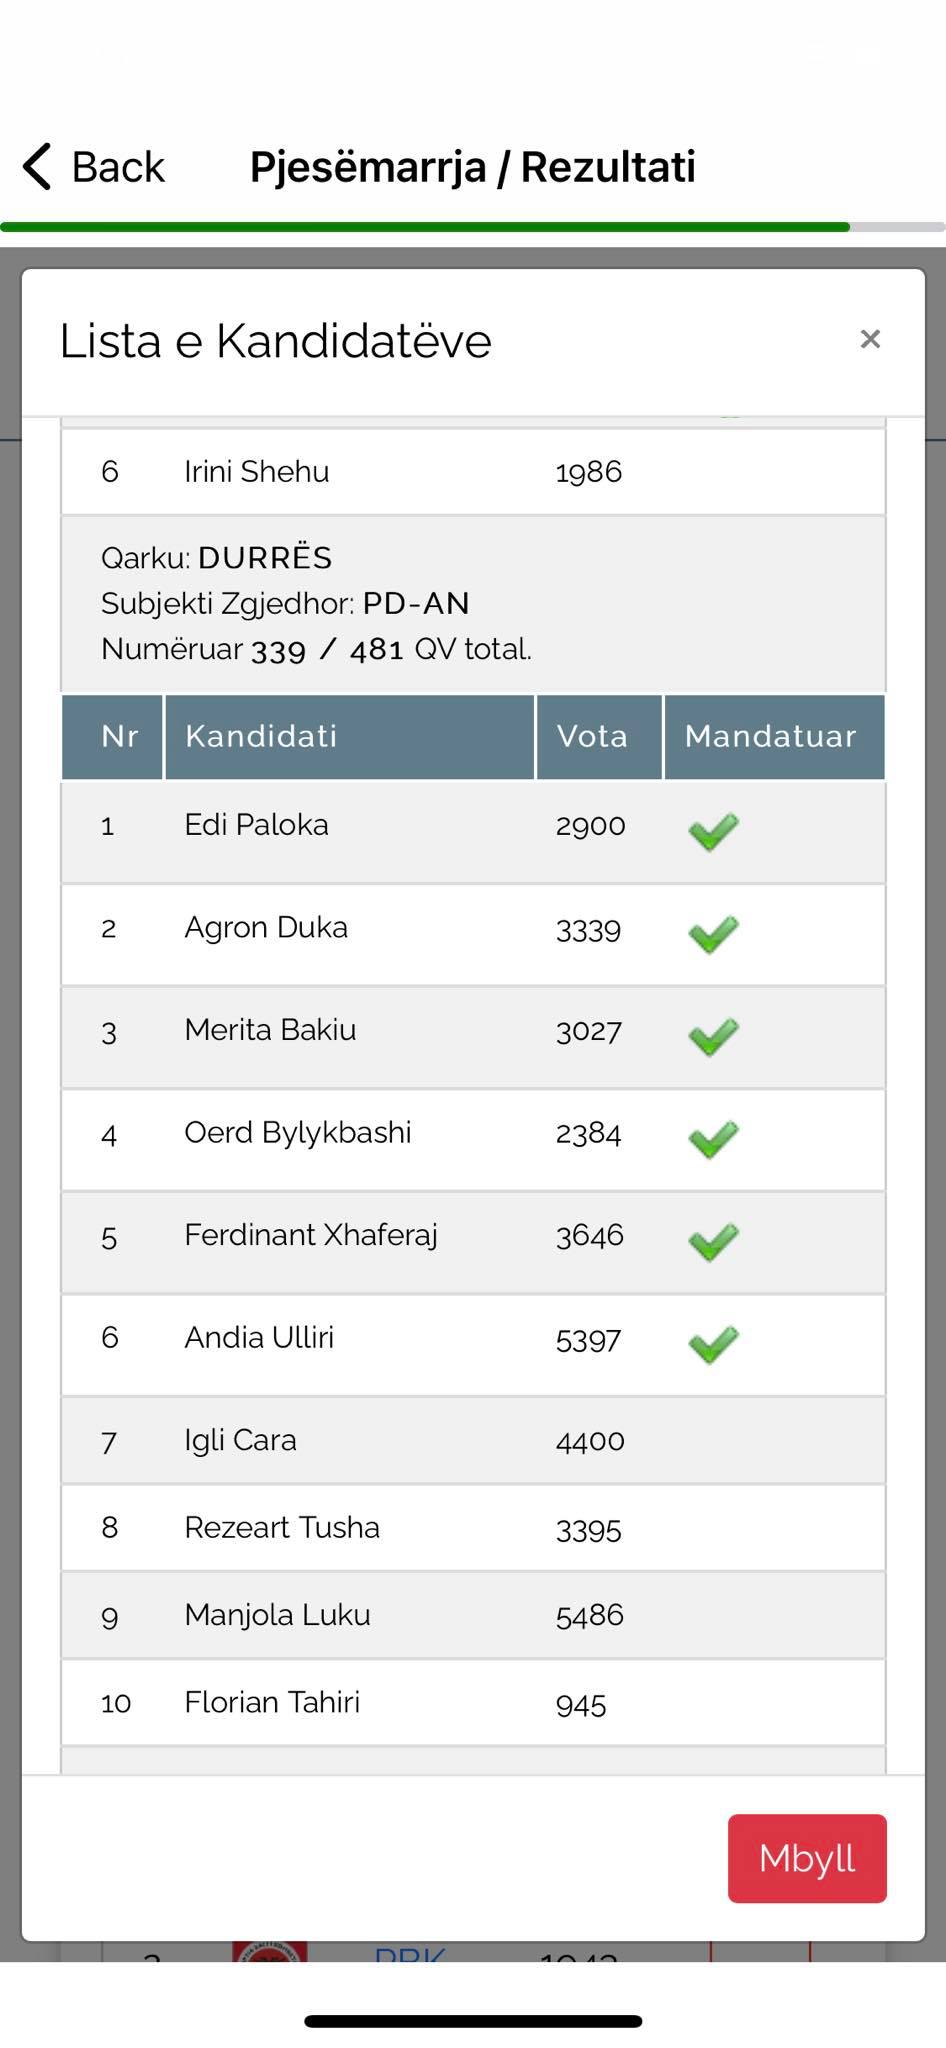
Task: Select the Kandidati column header
Action: (349, 737)
